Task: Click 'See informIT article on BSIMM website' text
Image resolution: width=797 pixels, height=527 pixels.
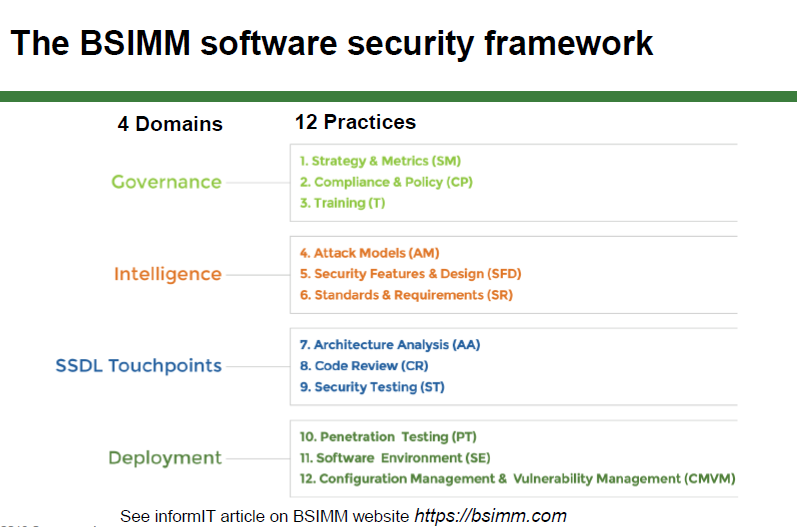Action: pyautogui.click(x=264, y=516)
